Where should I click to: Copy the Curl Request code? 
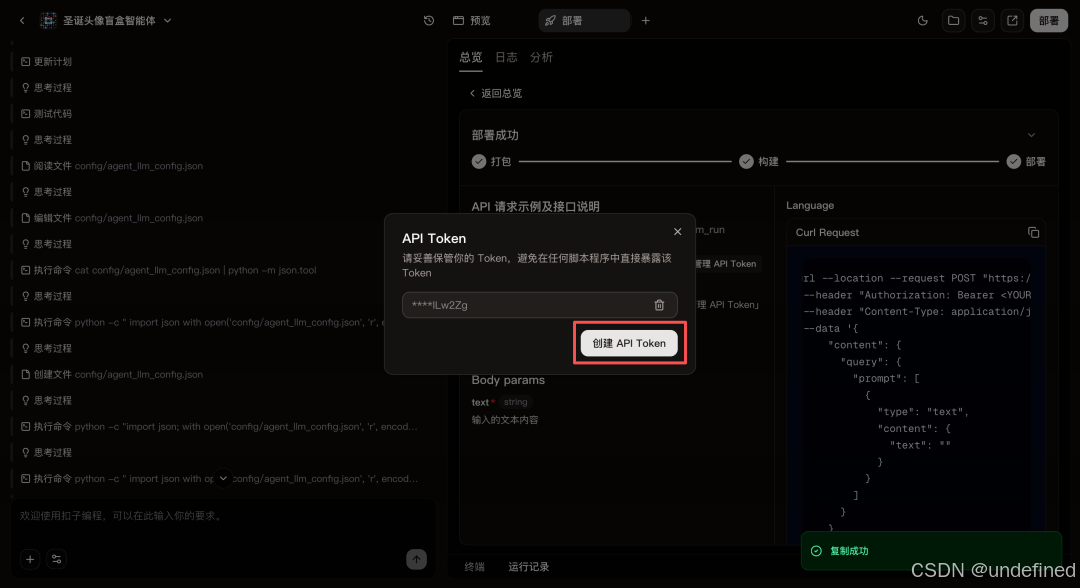[1033, 233]
